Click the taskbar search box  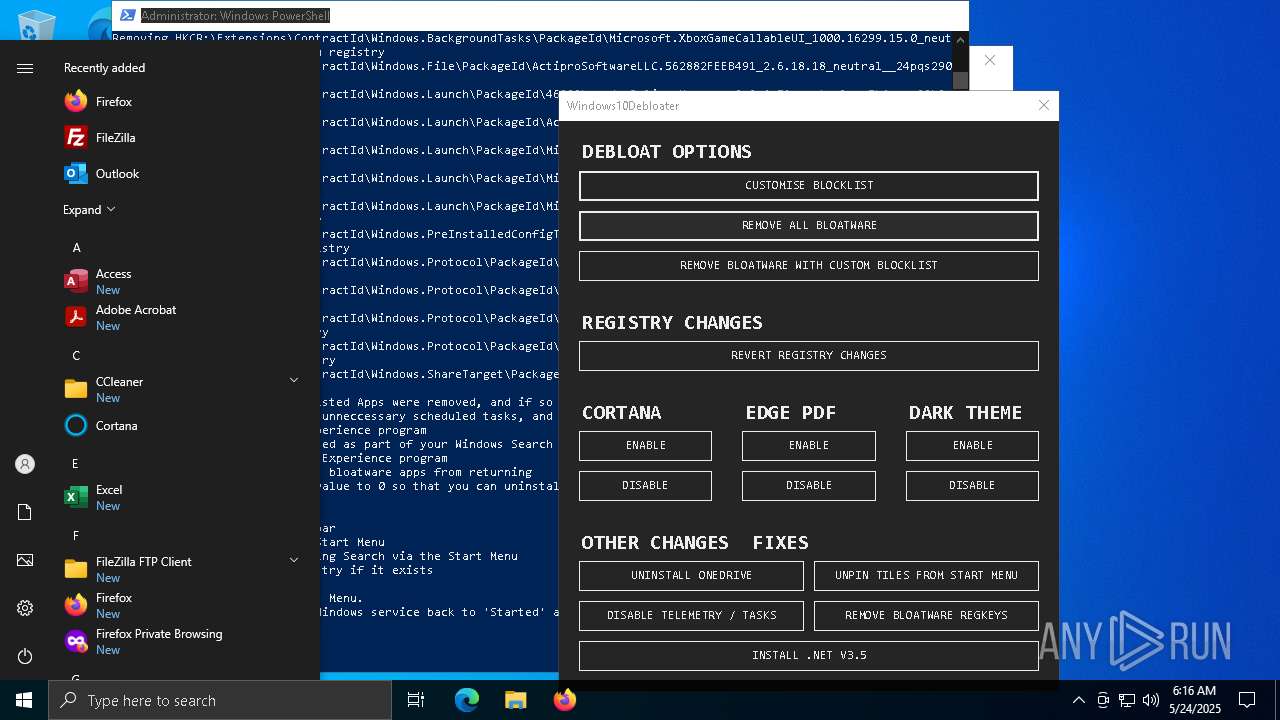220,700
